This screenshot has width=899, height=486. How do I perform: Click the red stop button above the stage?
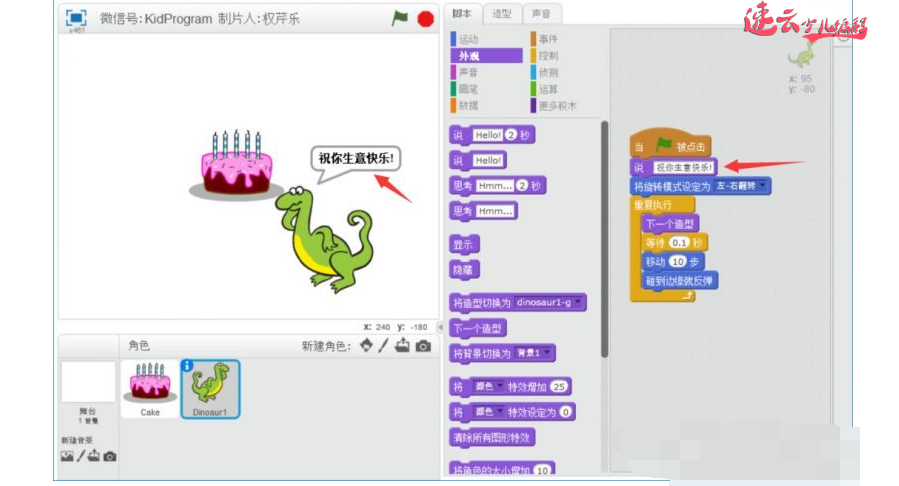tap(425, 19)
